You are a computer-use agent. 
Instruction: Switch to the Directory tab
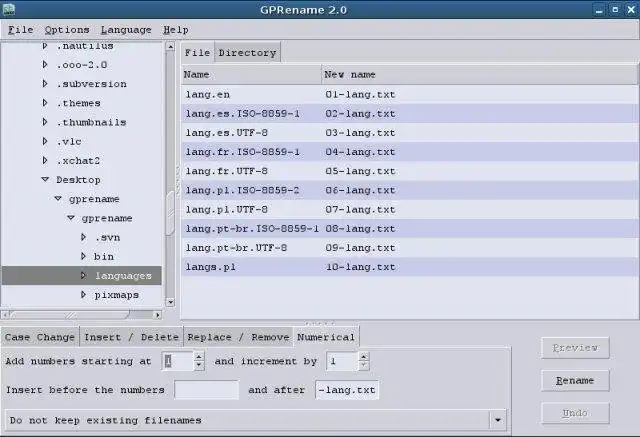click(247, 53)
